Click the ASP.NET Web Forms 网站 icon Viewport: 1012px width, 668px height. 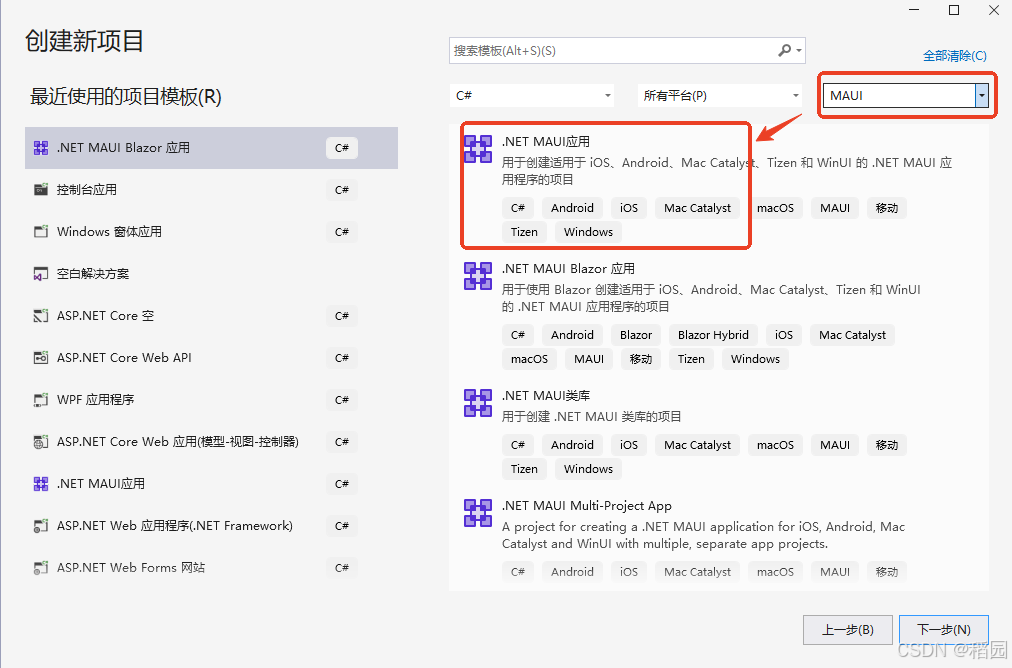41,567
